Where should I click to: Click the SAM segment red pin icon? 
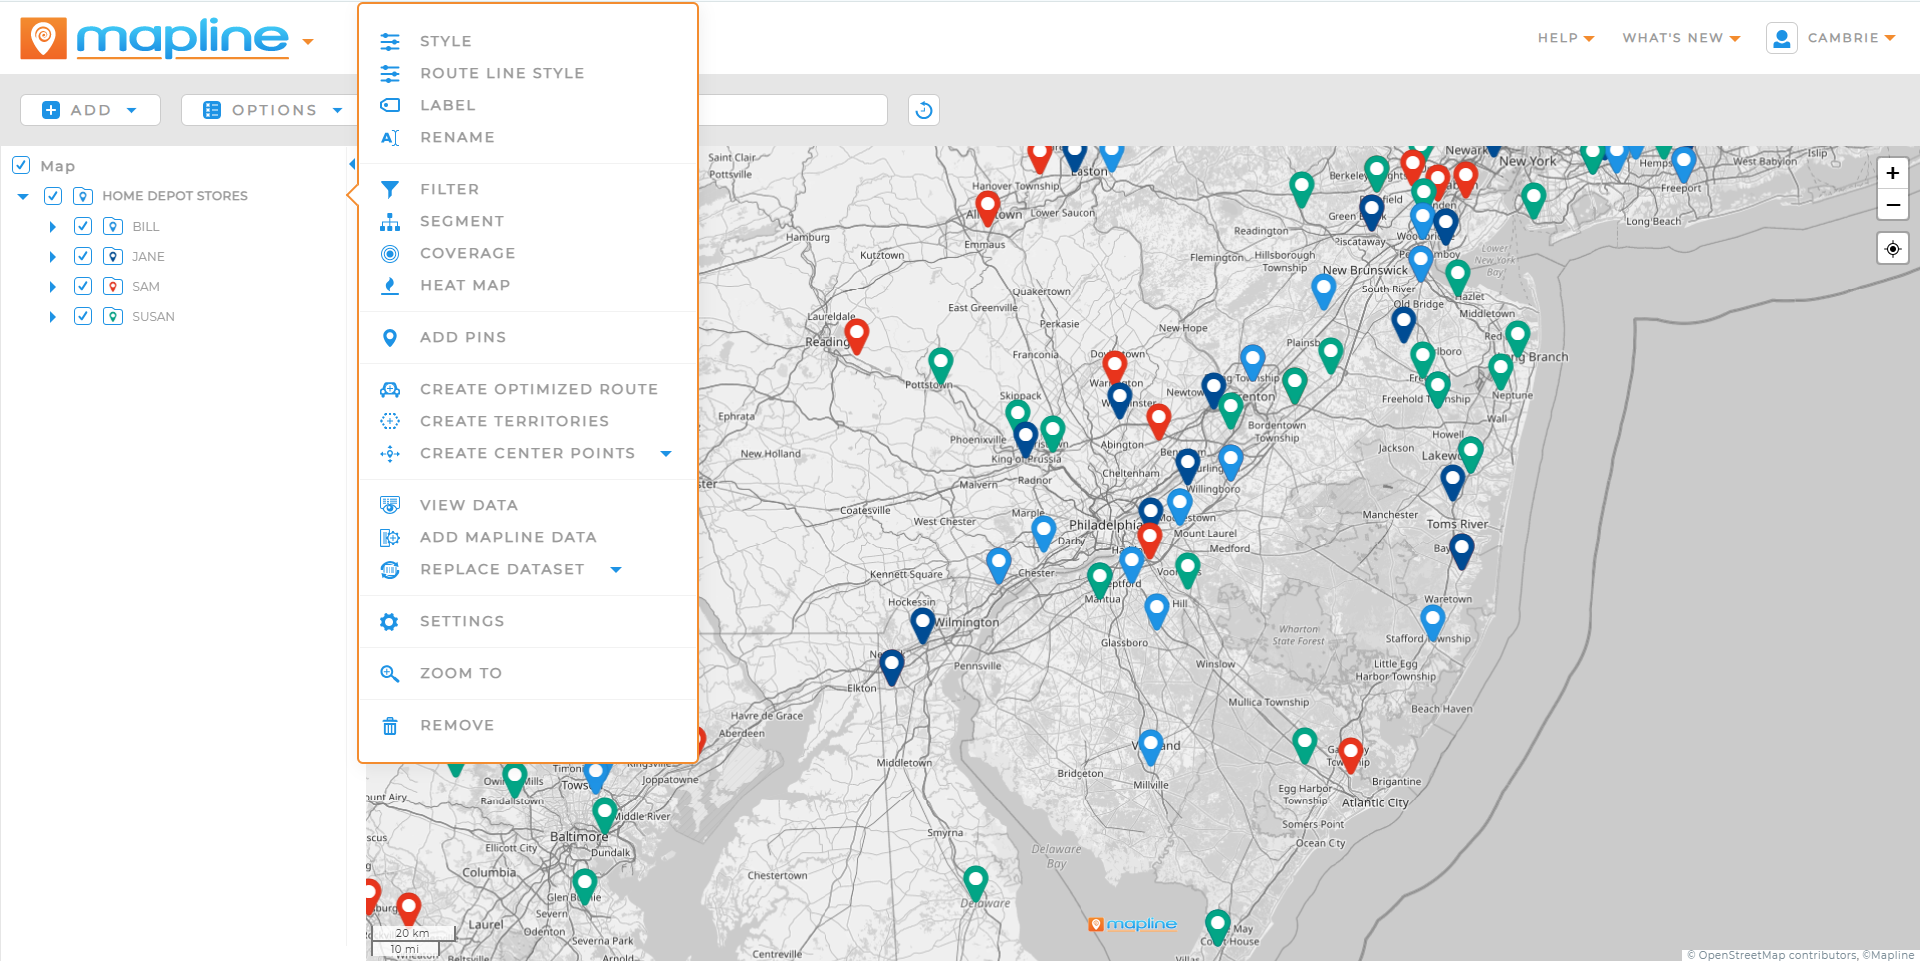(x=113, y=286)
